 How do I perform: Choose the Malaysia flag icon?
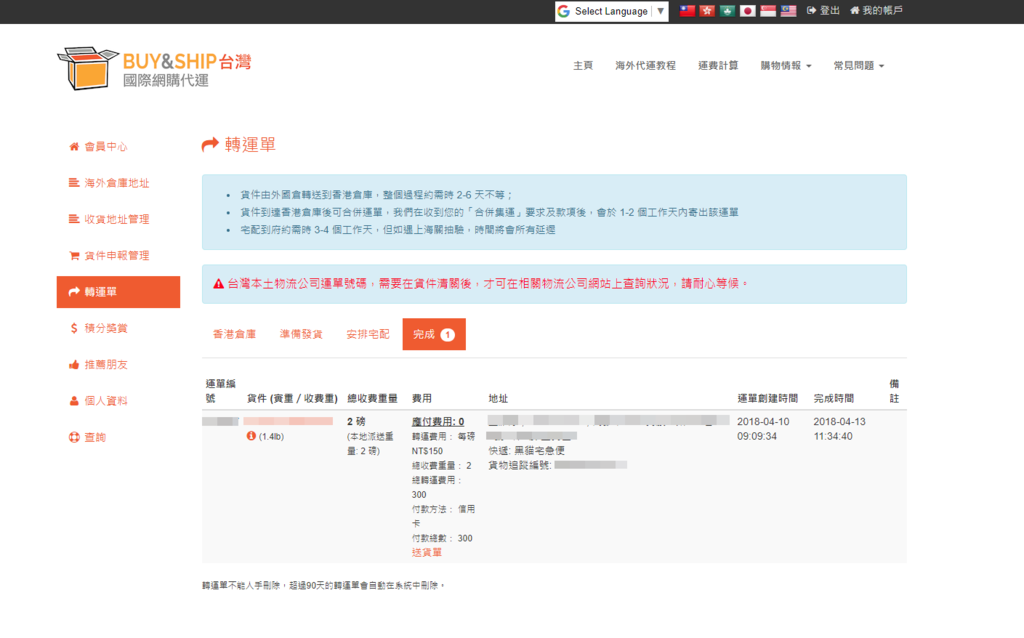(x=788, y=11)
